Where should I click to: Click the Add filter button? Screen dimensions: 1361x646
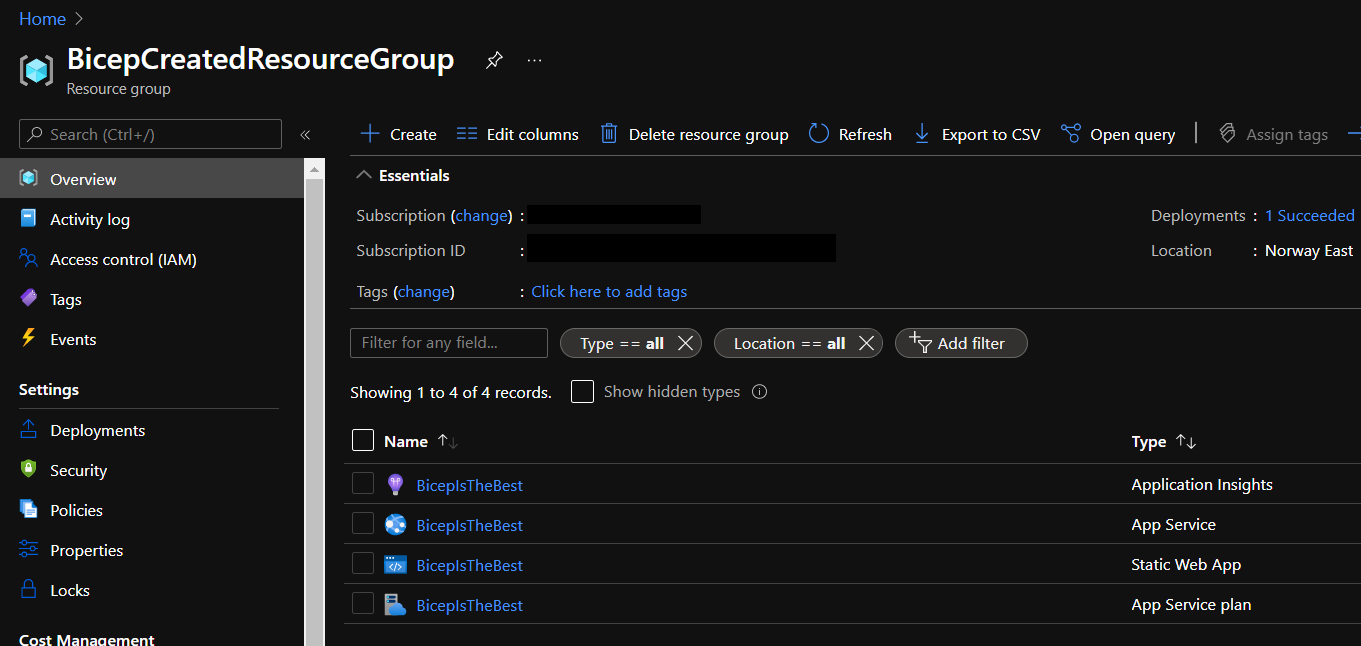[x=960, y=343]
